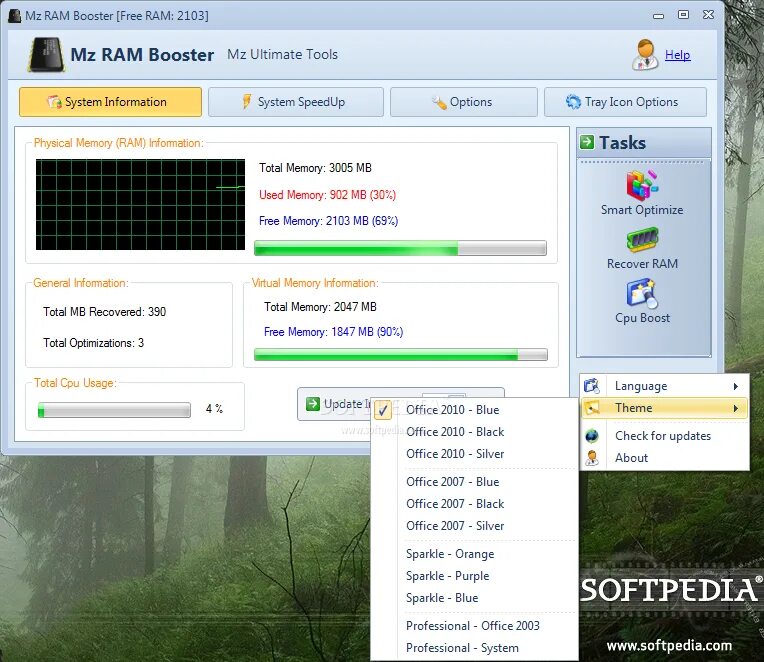The height and width of the screenshot is (662, 764).
Task: Click Free Memory: 1847 MB (90%) text
Action: tap(333, 332)
